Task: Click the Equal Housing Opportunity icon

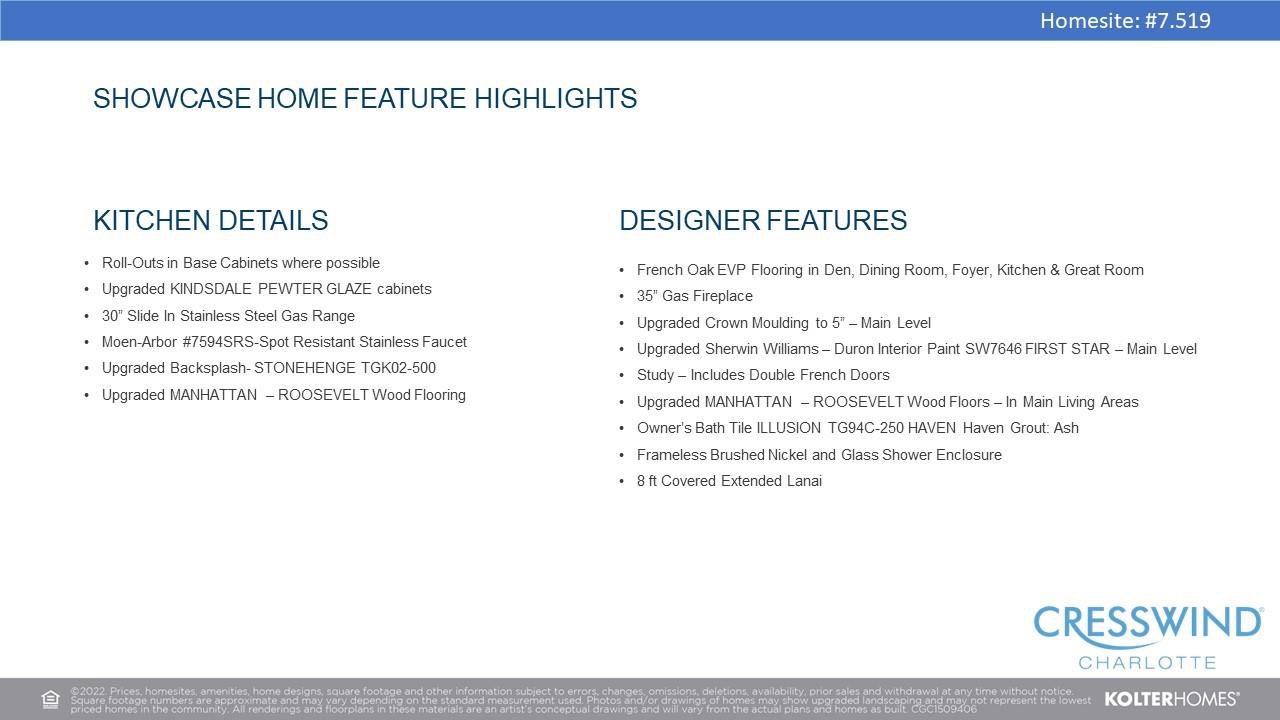Action: [50, 699]
